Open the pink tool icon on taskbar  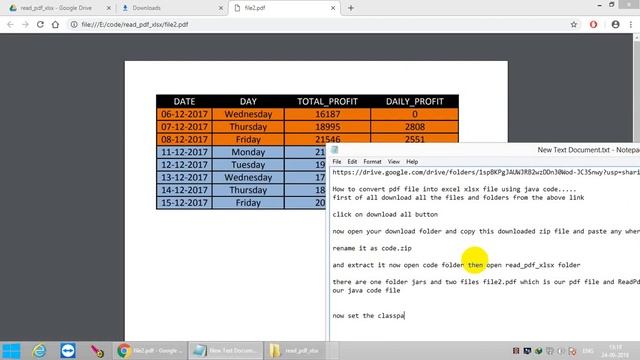click(x=97, y=351)
